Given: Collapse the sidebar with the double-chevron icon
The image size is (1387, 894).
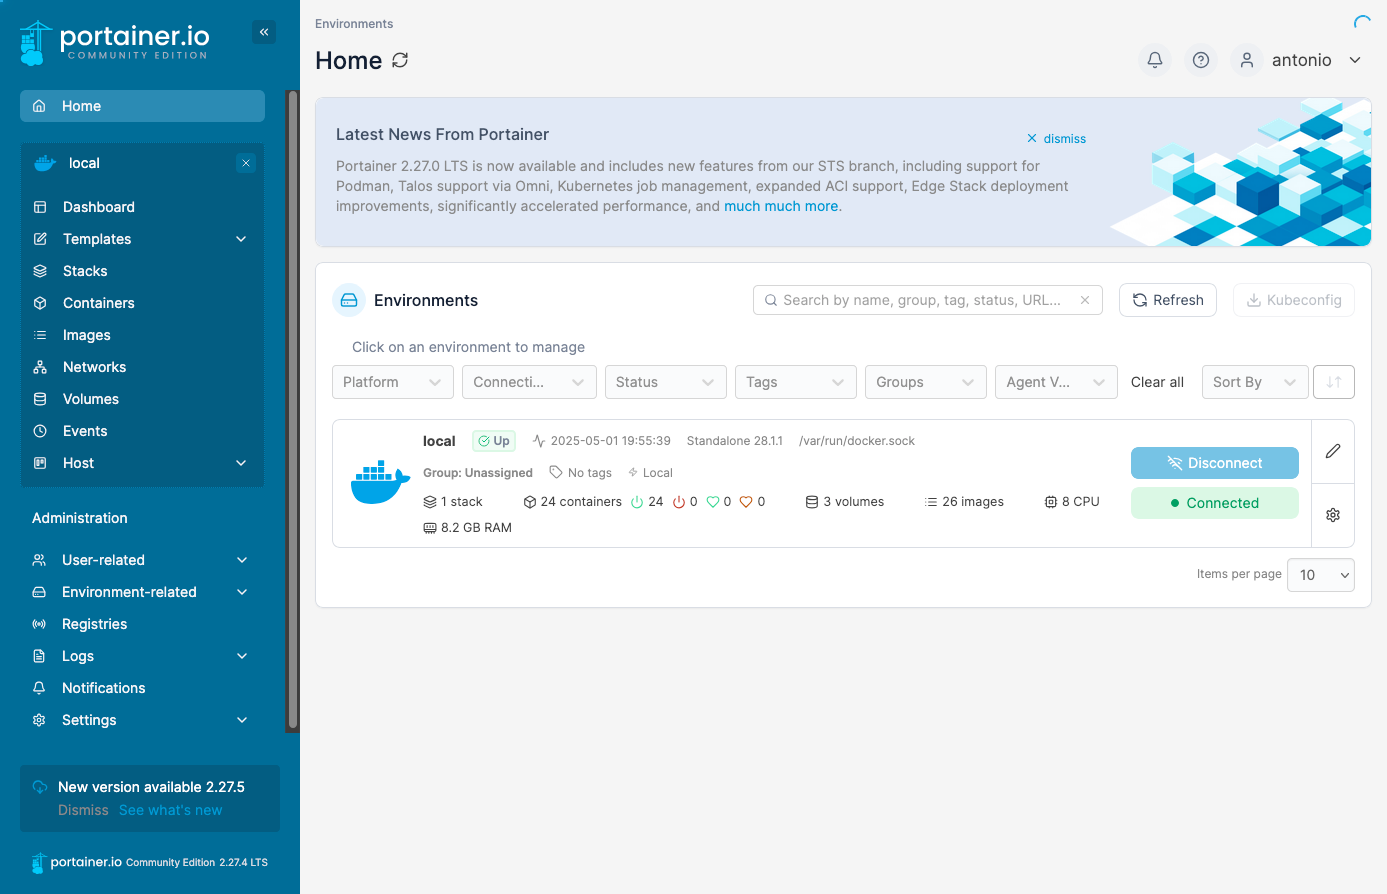Looking at the screenshot, I should tap(264, 32).
